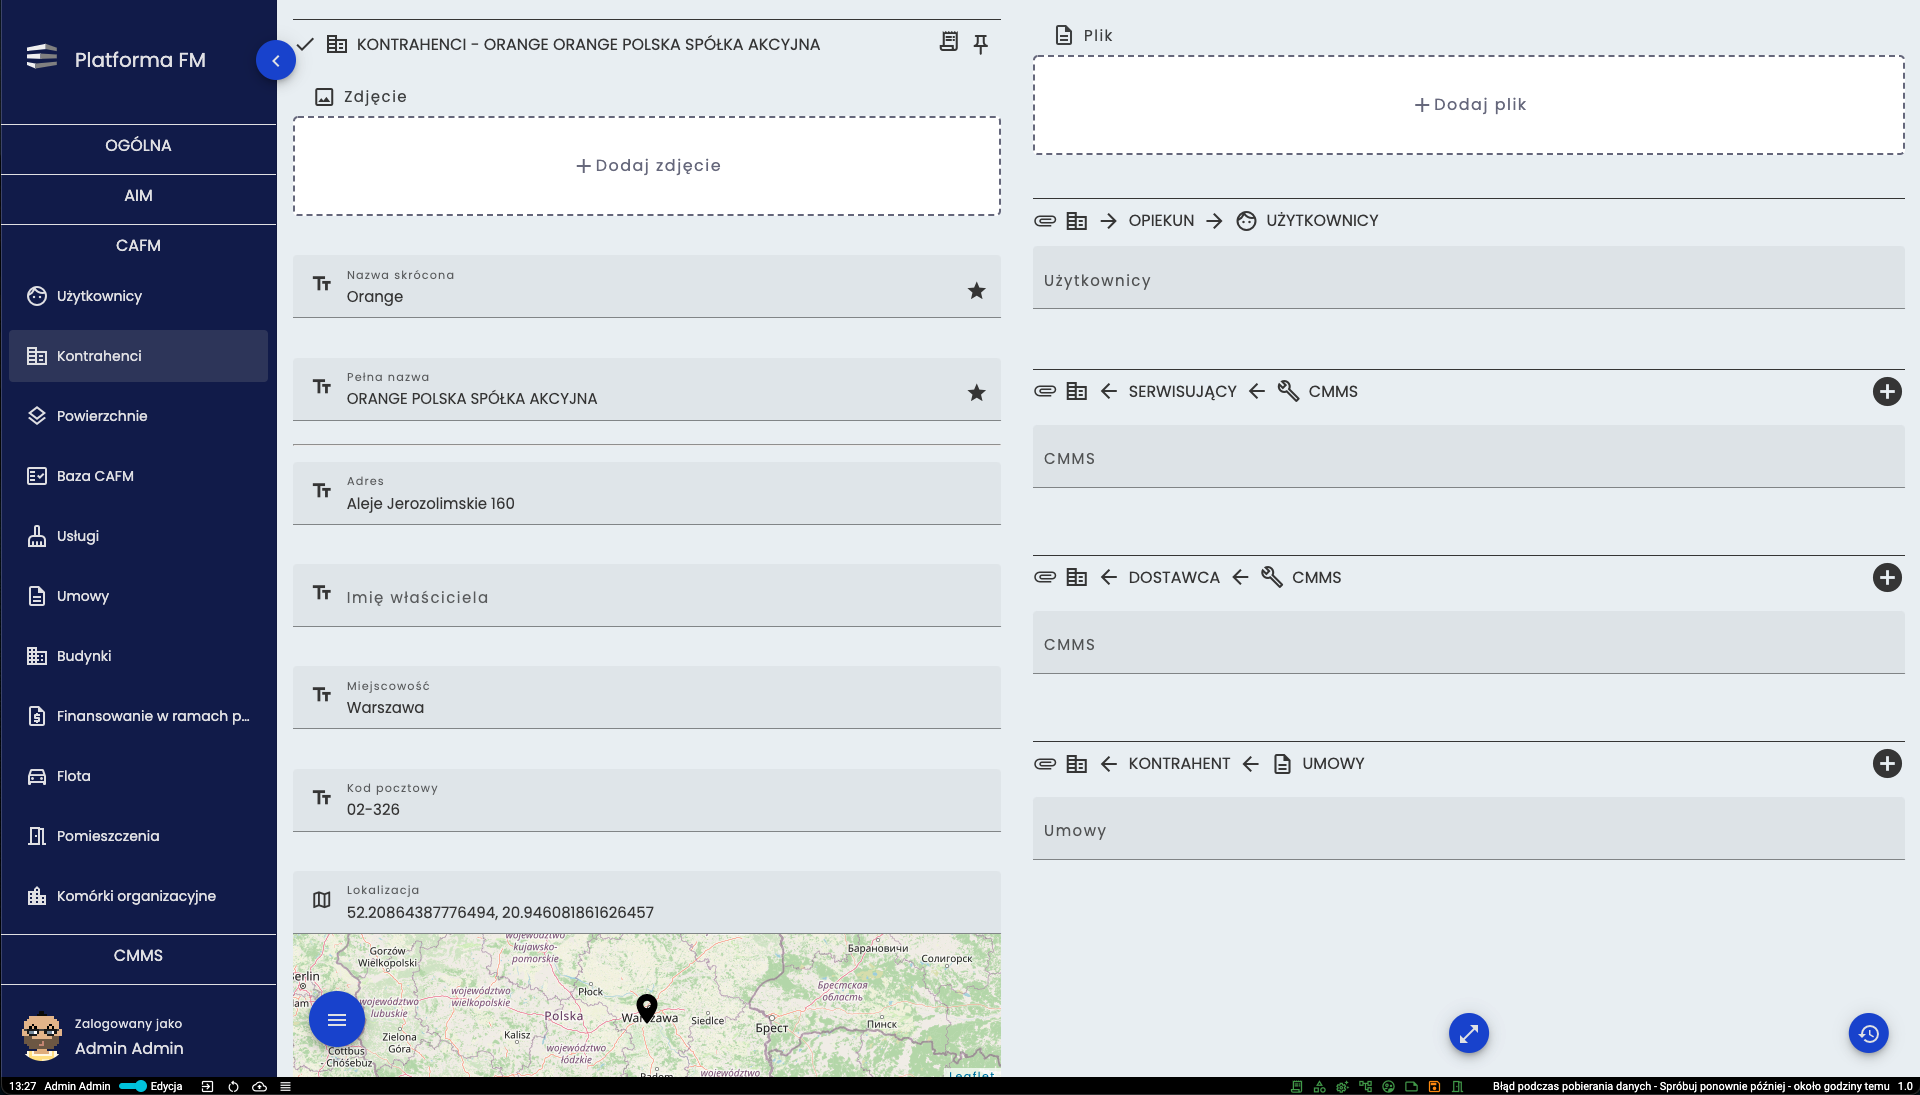Open the Baza CAFM sidebar item
The image size is (1920, 1095).
click(x=138, y=476)
